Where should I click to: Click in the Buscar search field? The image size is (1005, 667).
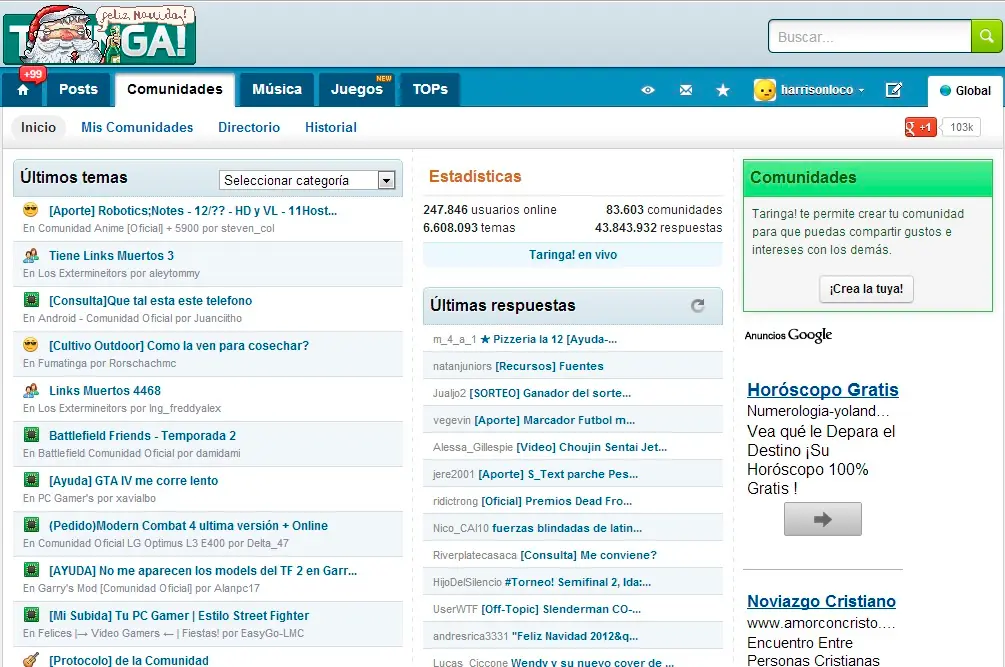(x=870, y=37)
